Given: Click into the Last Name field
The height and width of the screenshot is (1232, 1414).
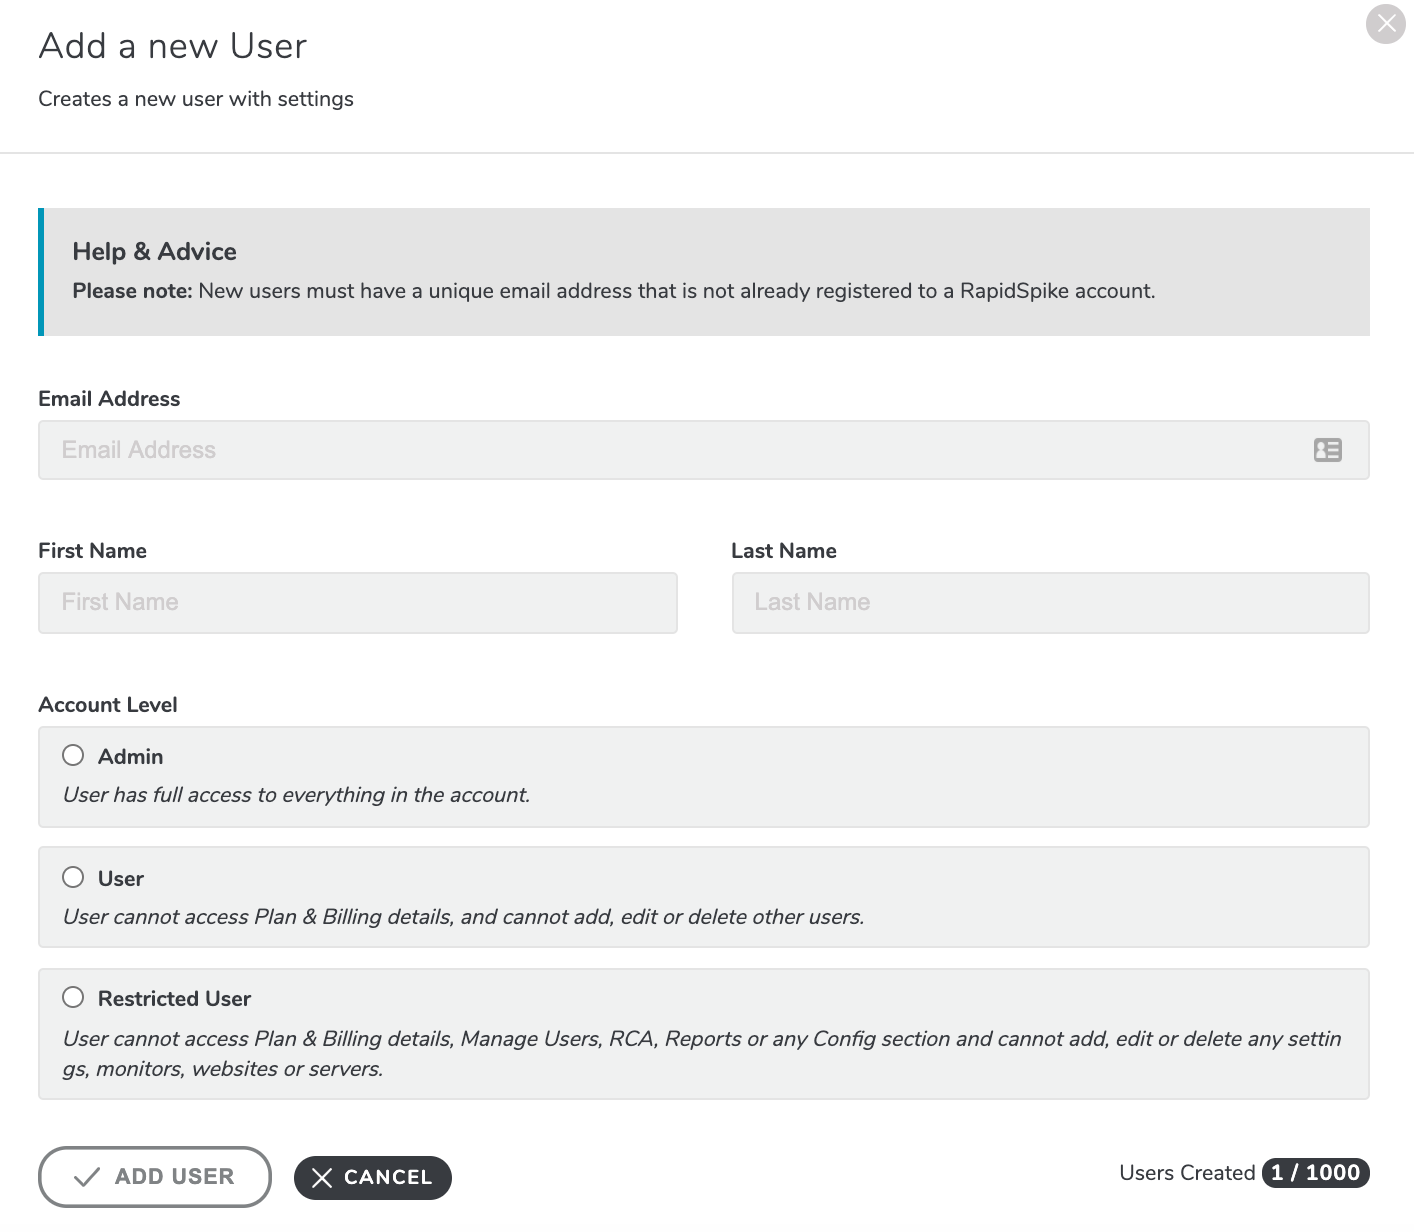Looking at the screenshot, I should click(x=1050, y=602).
